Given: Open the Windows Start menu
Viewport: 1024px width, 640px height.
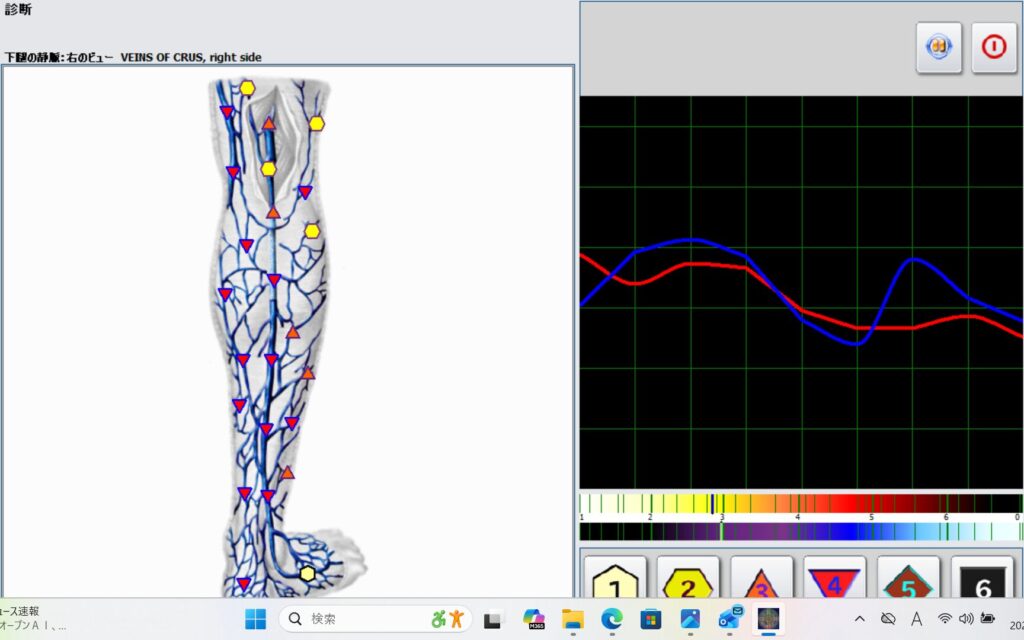Looking at the screenshot, I should pyautogui.click(x=256, y=619).
